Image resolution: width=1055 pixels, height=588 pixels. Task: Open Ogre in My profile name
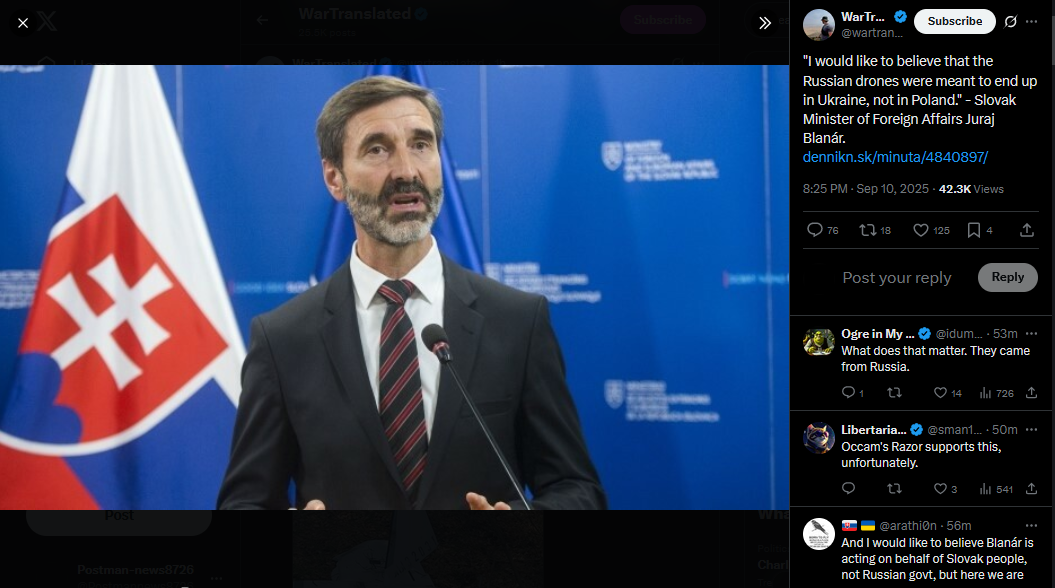[x=877, y=334]
